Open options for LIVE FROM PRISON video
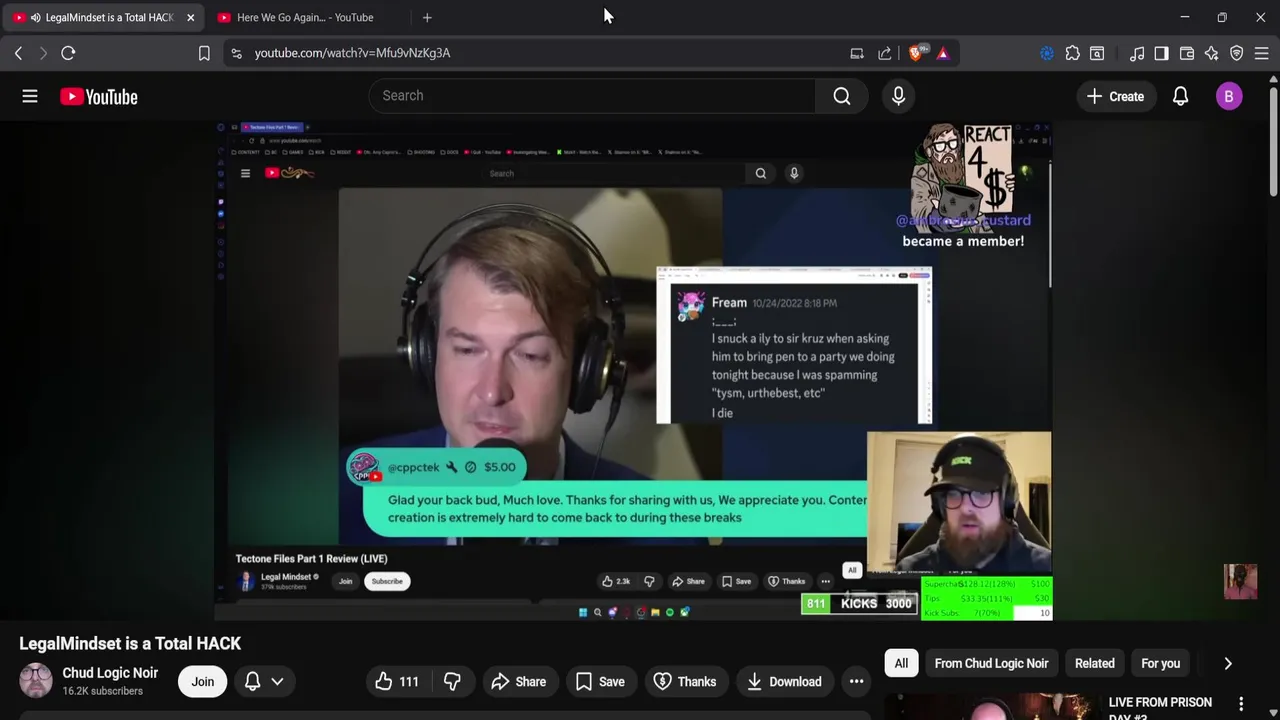Viewport: 1280px width, 720px height. click(x=1241, y=704)
